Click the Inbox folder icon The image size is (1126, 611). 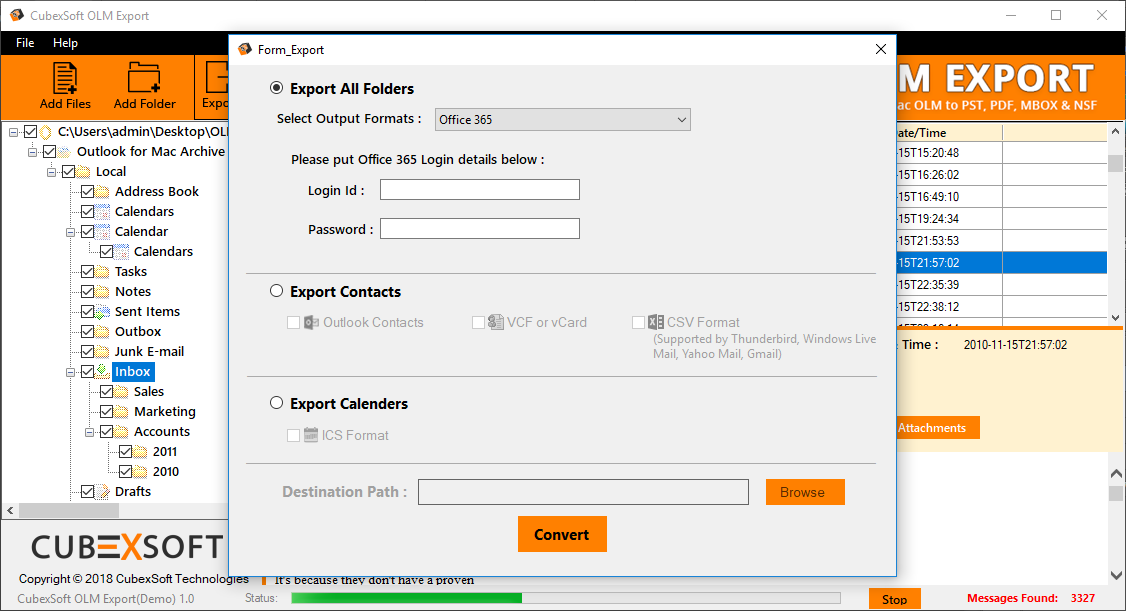(x=103, y=372)
